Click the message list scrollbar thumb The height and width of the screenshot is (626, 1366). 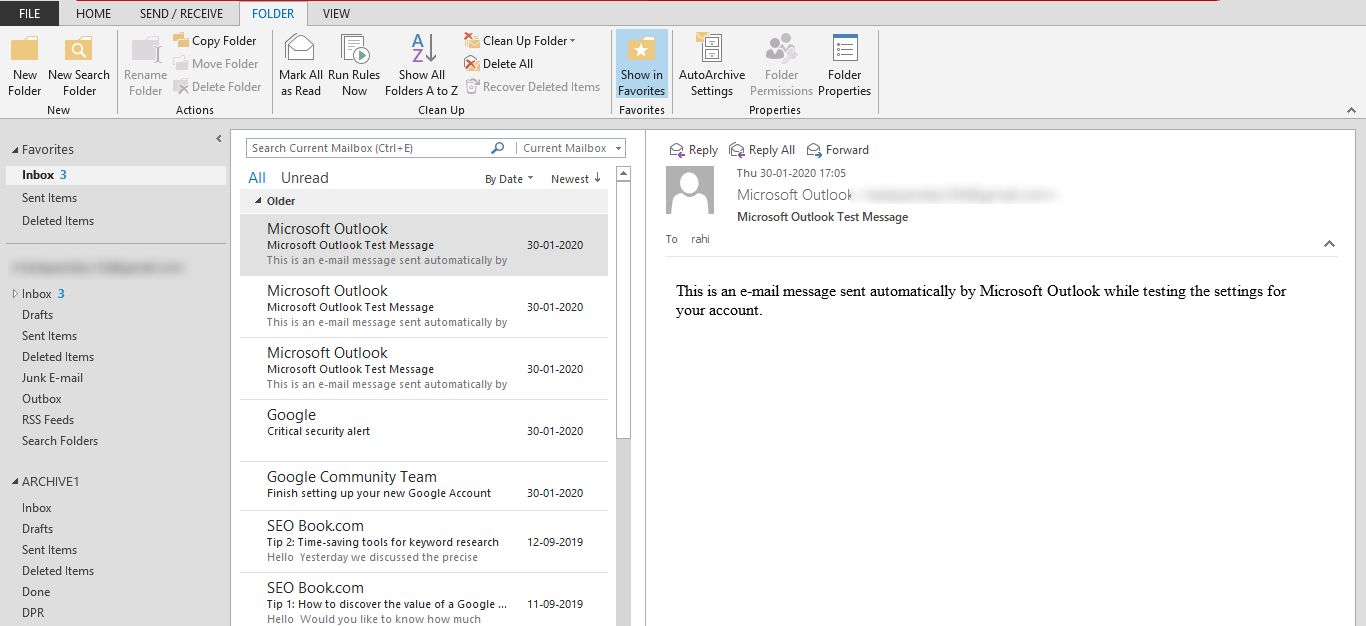[623, 310]
